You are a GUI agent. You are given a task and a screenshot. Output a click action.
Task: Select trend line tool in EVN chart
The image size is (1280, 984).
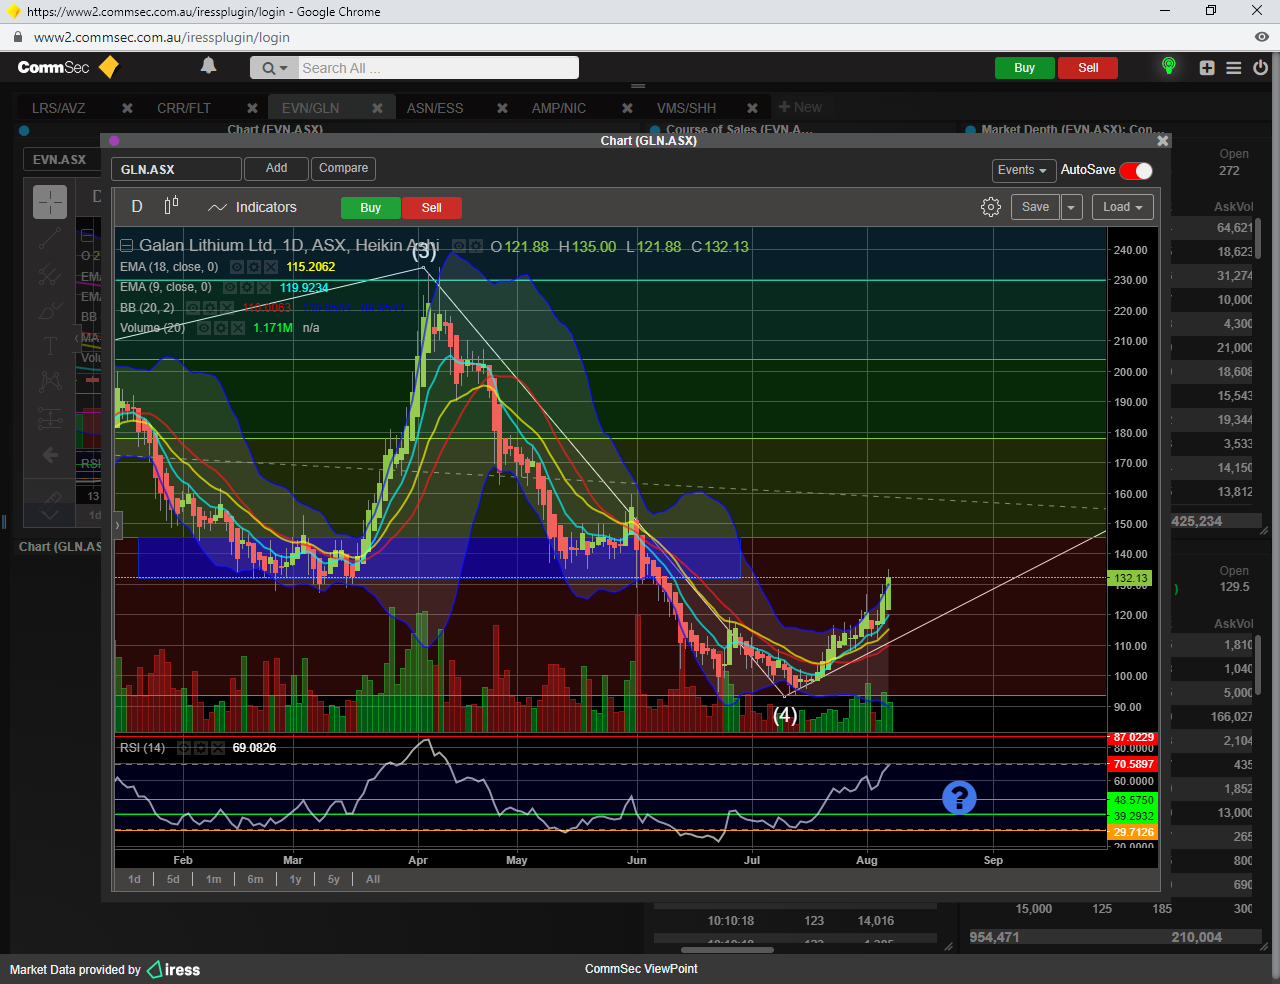[x=50, y=239]
